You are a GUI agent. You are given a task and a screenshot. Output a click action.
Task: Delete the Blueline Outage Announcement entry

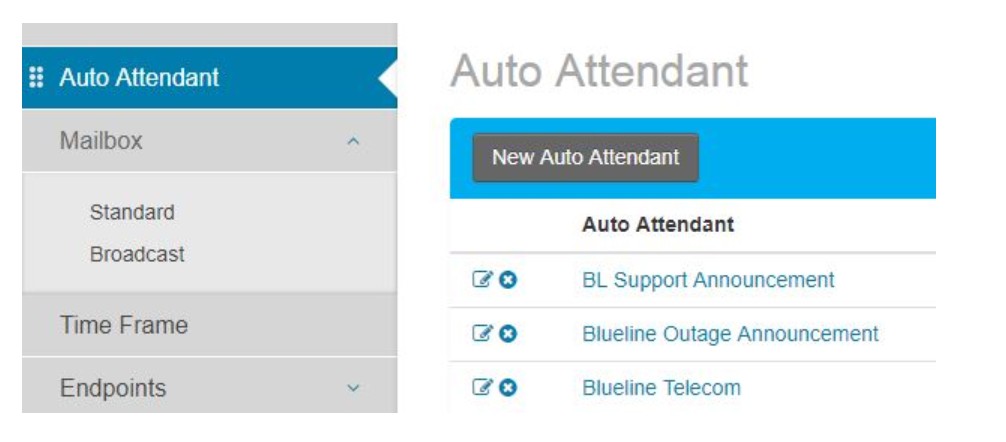[x=508, y=334]
